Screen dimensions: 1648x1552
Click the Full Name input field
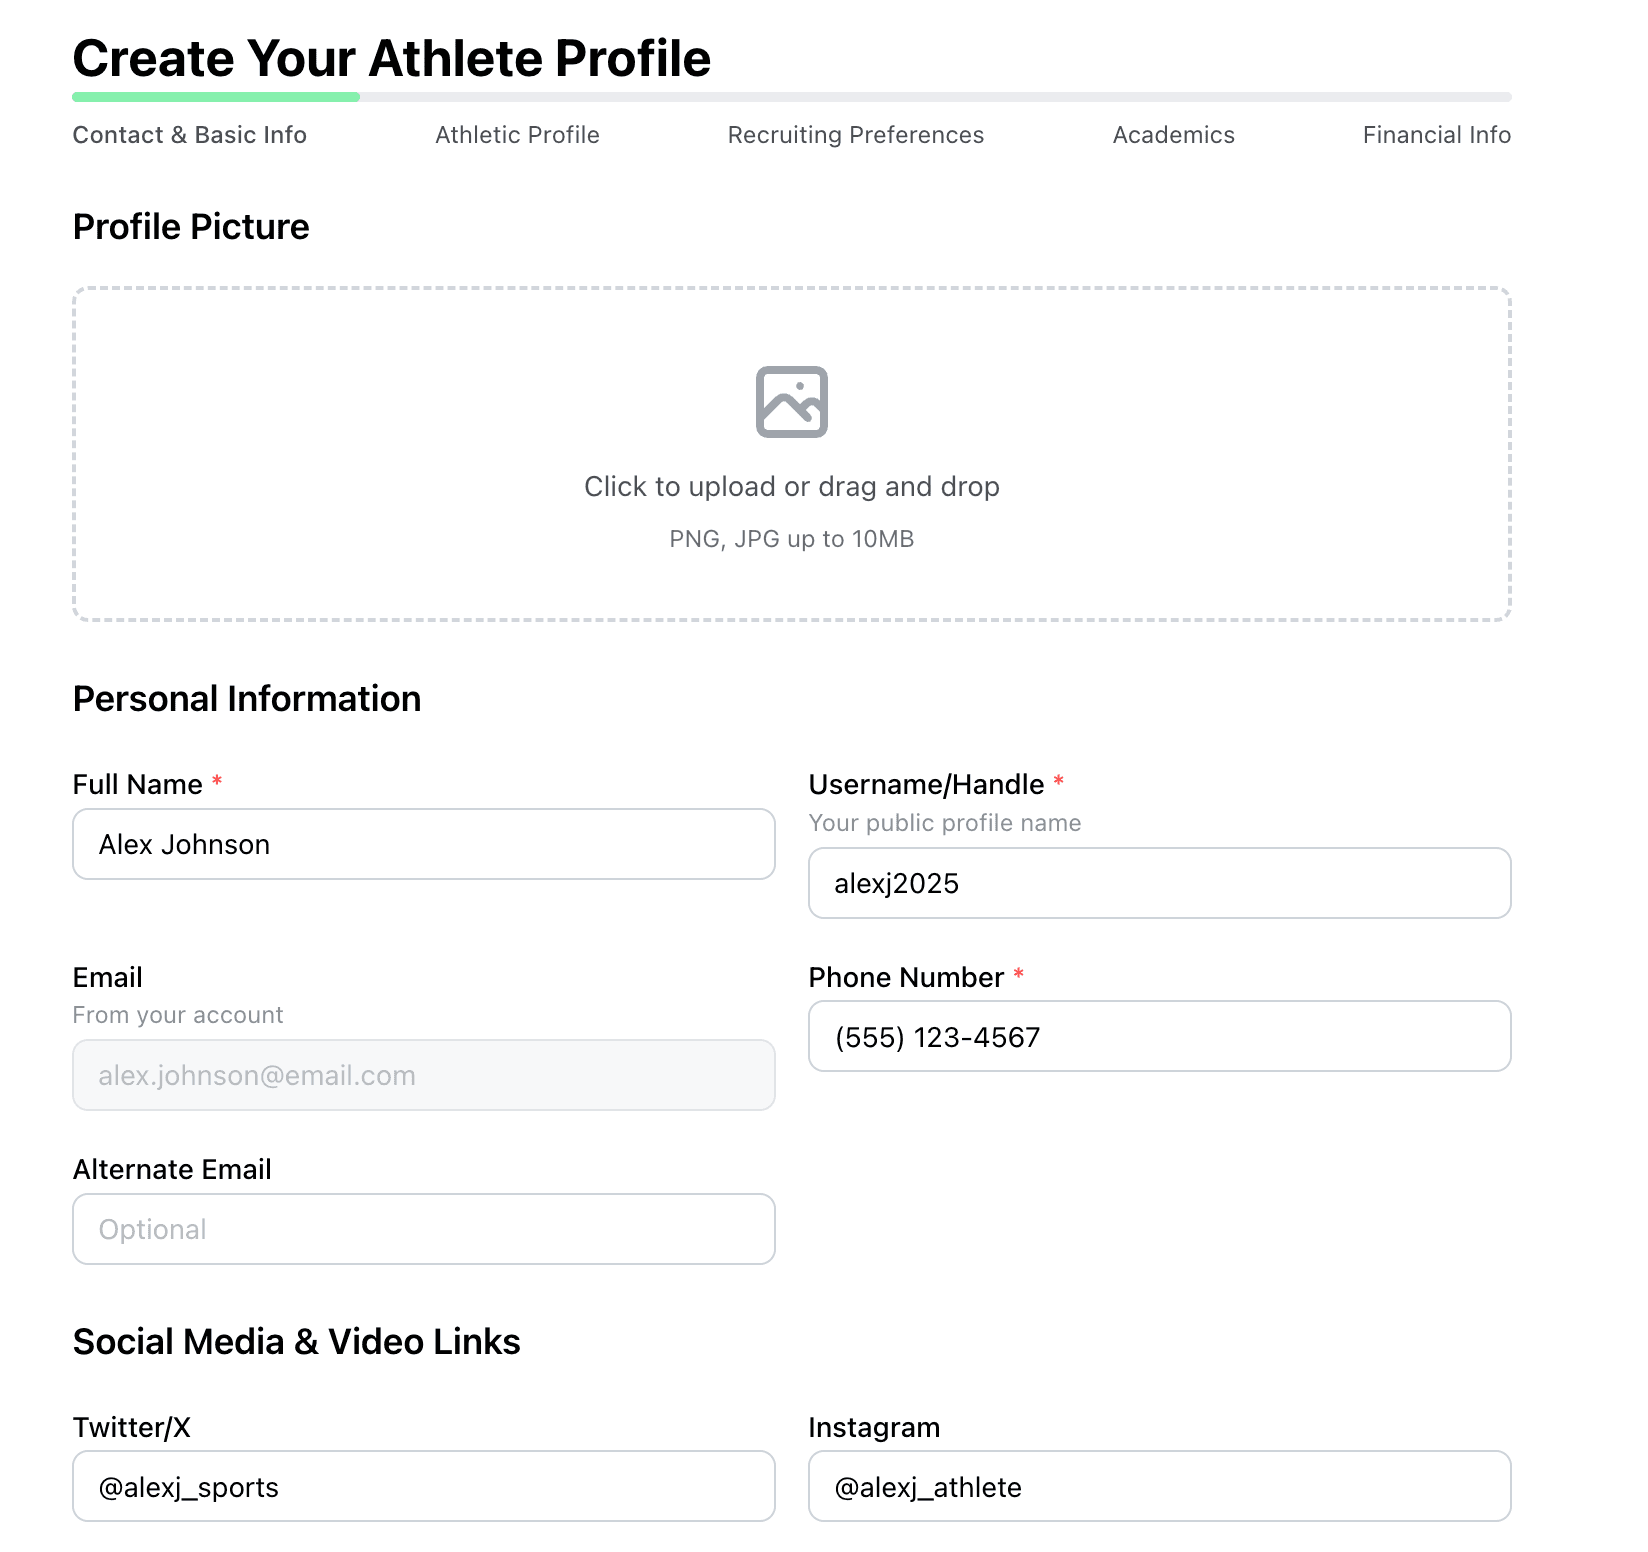point(423,844)
